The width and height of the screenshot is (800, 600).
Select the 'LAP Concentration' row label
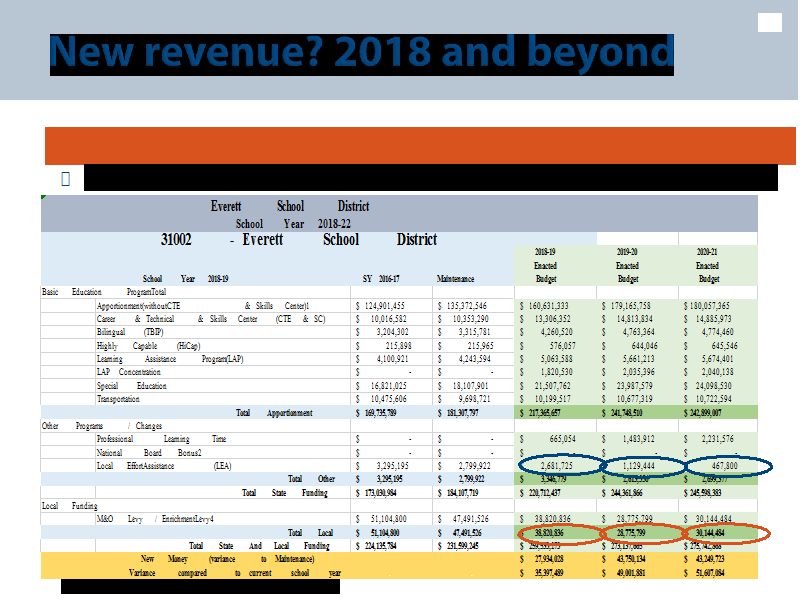coord(129,372)
